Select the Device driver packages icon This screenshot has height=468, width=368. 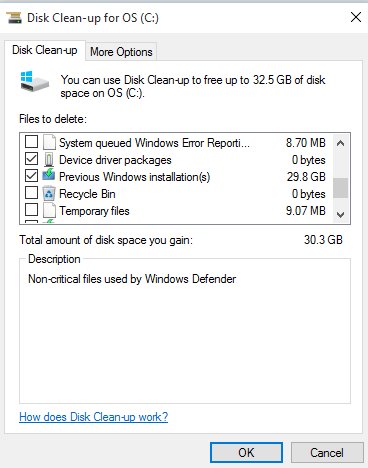(x=49, y=160)
